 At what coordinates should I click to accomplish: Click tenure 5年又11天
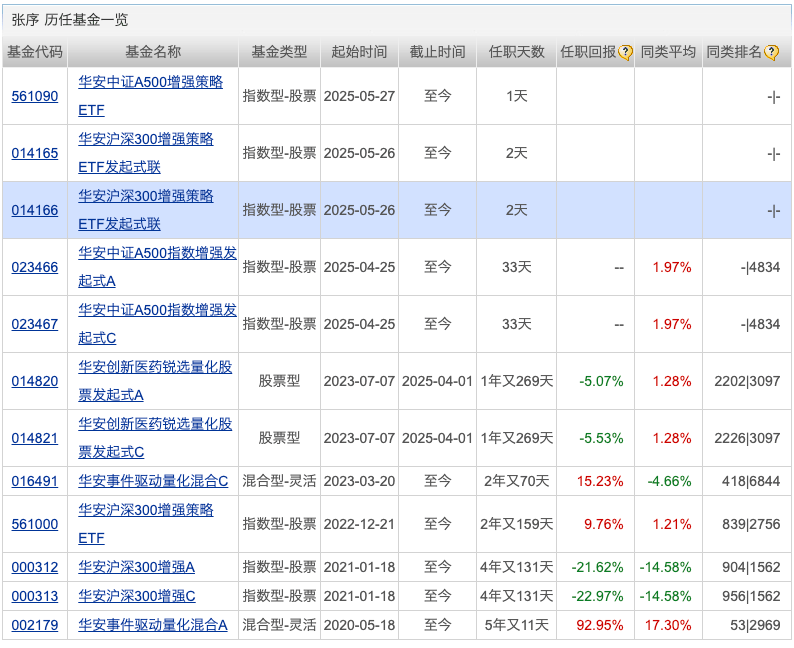pos(517,626)
